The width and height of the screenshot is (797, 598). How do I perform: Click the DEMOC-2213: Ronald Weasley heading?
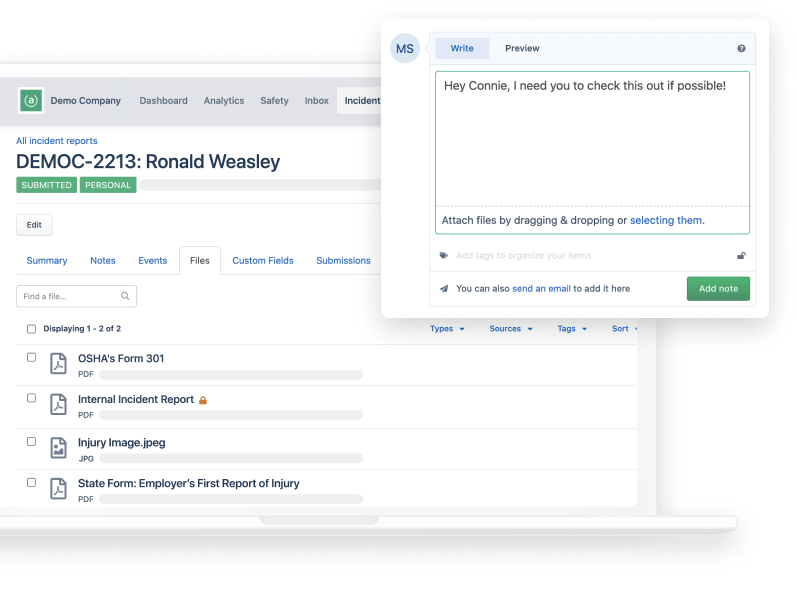[x=148, y=162]
